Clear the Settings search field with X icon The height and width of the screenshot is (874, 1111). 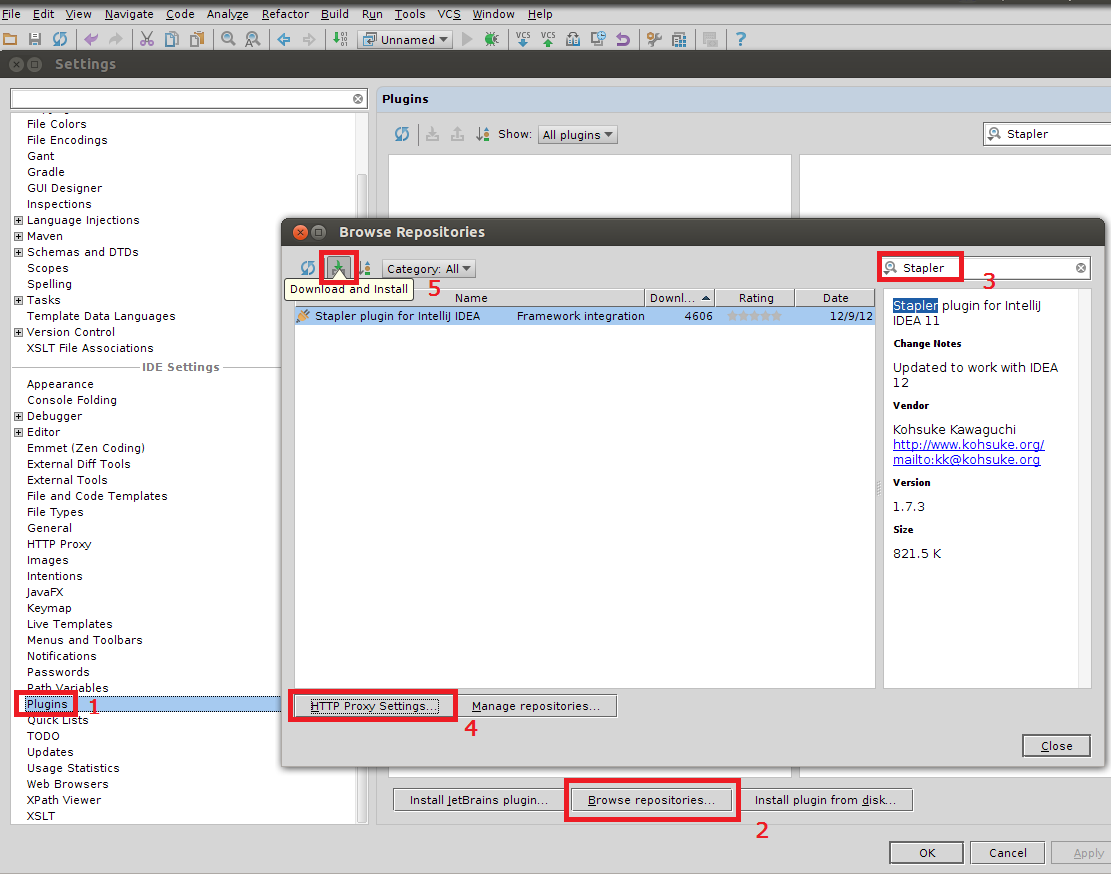tap(358, 99)
